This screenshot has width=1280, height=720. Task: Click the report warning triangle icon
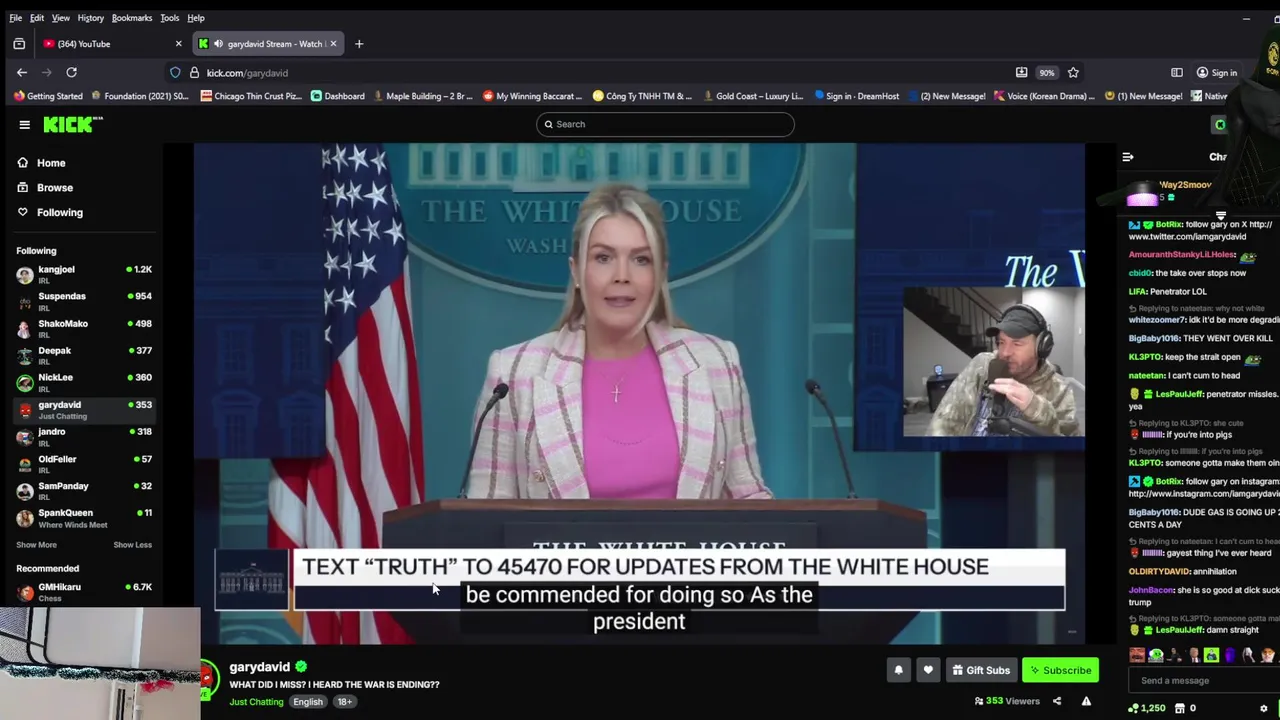(x=1086, y=701)
